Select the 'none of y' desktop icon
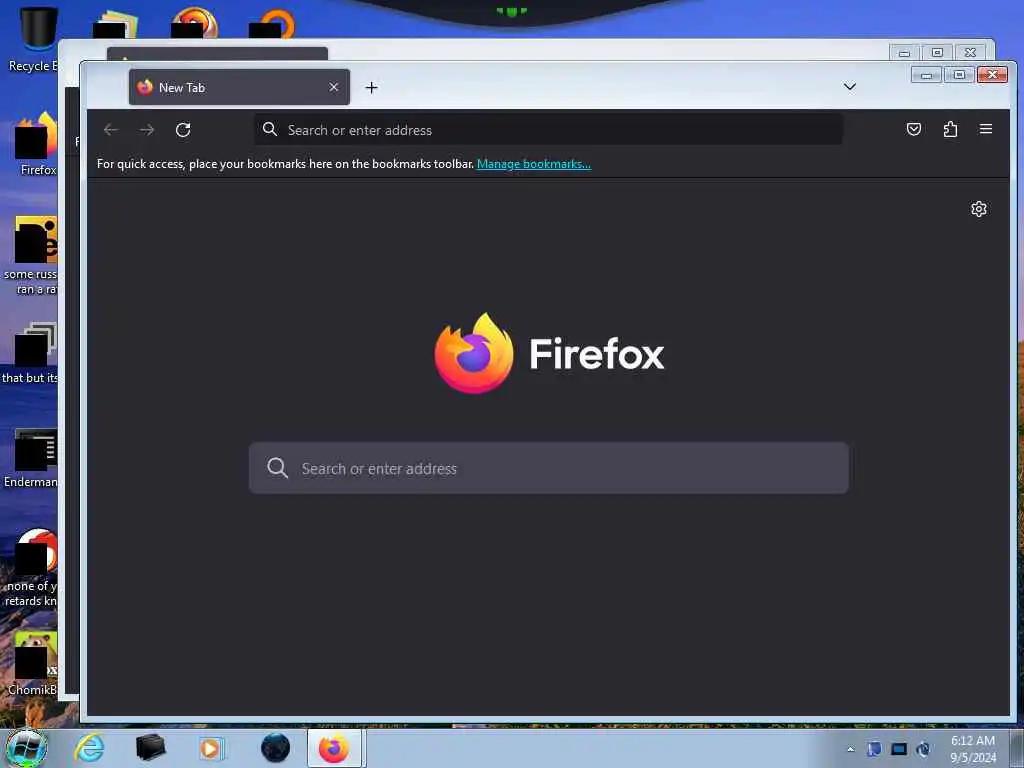Screen dimensions: 1024x768 31,568
